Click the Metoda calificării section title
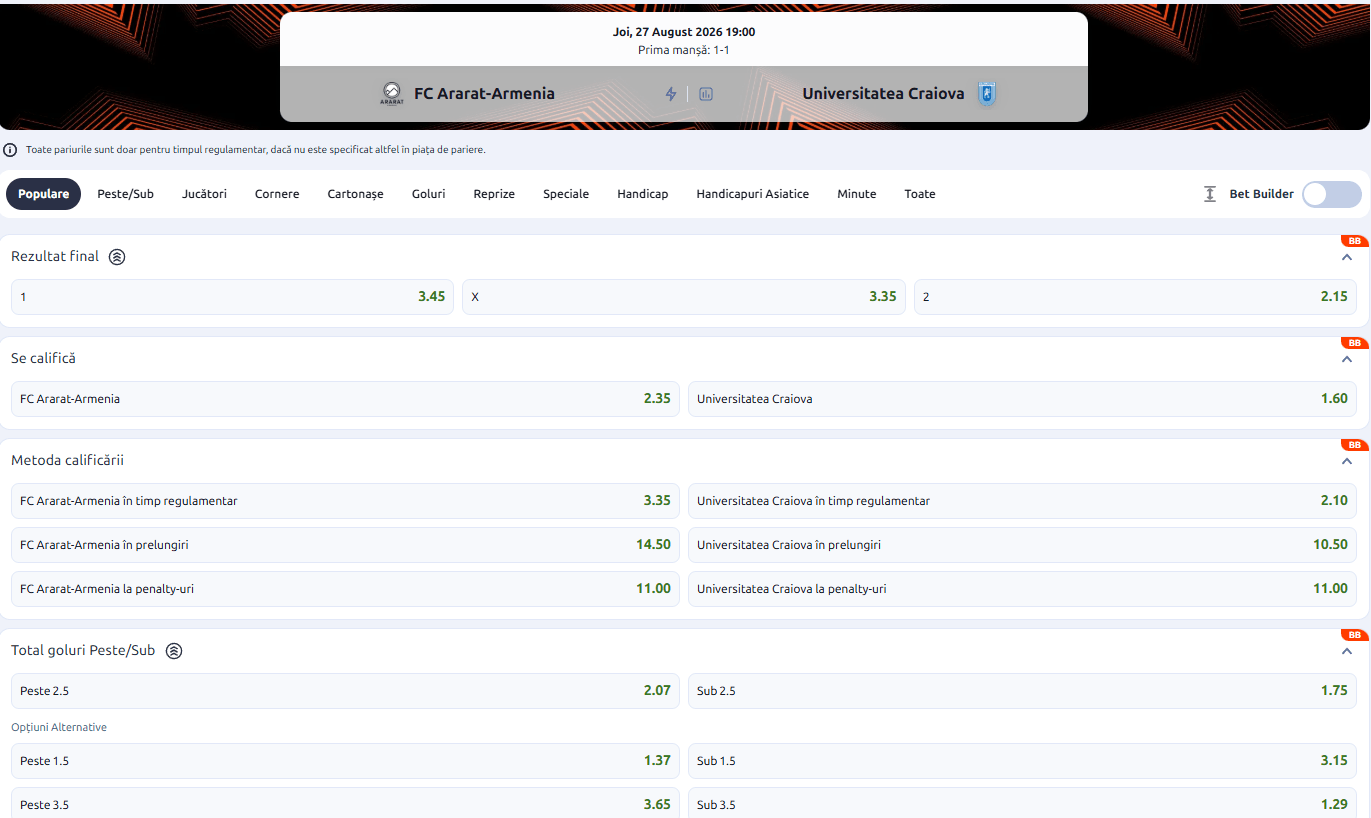This screenshot has width=1371, height=818. 67,461
